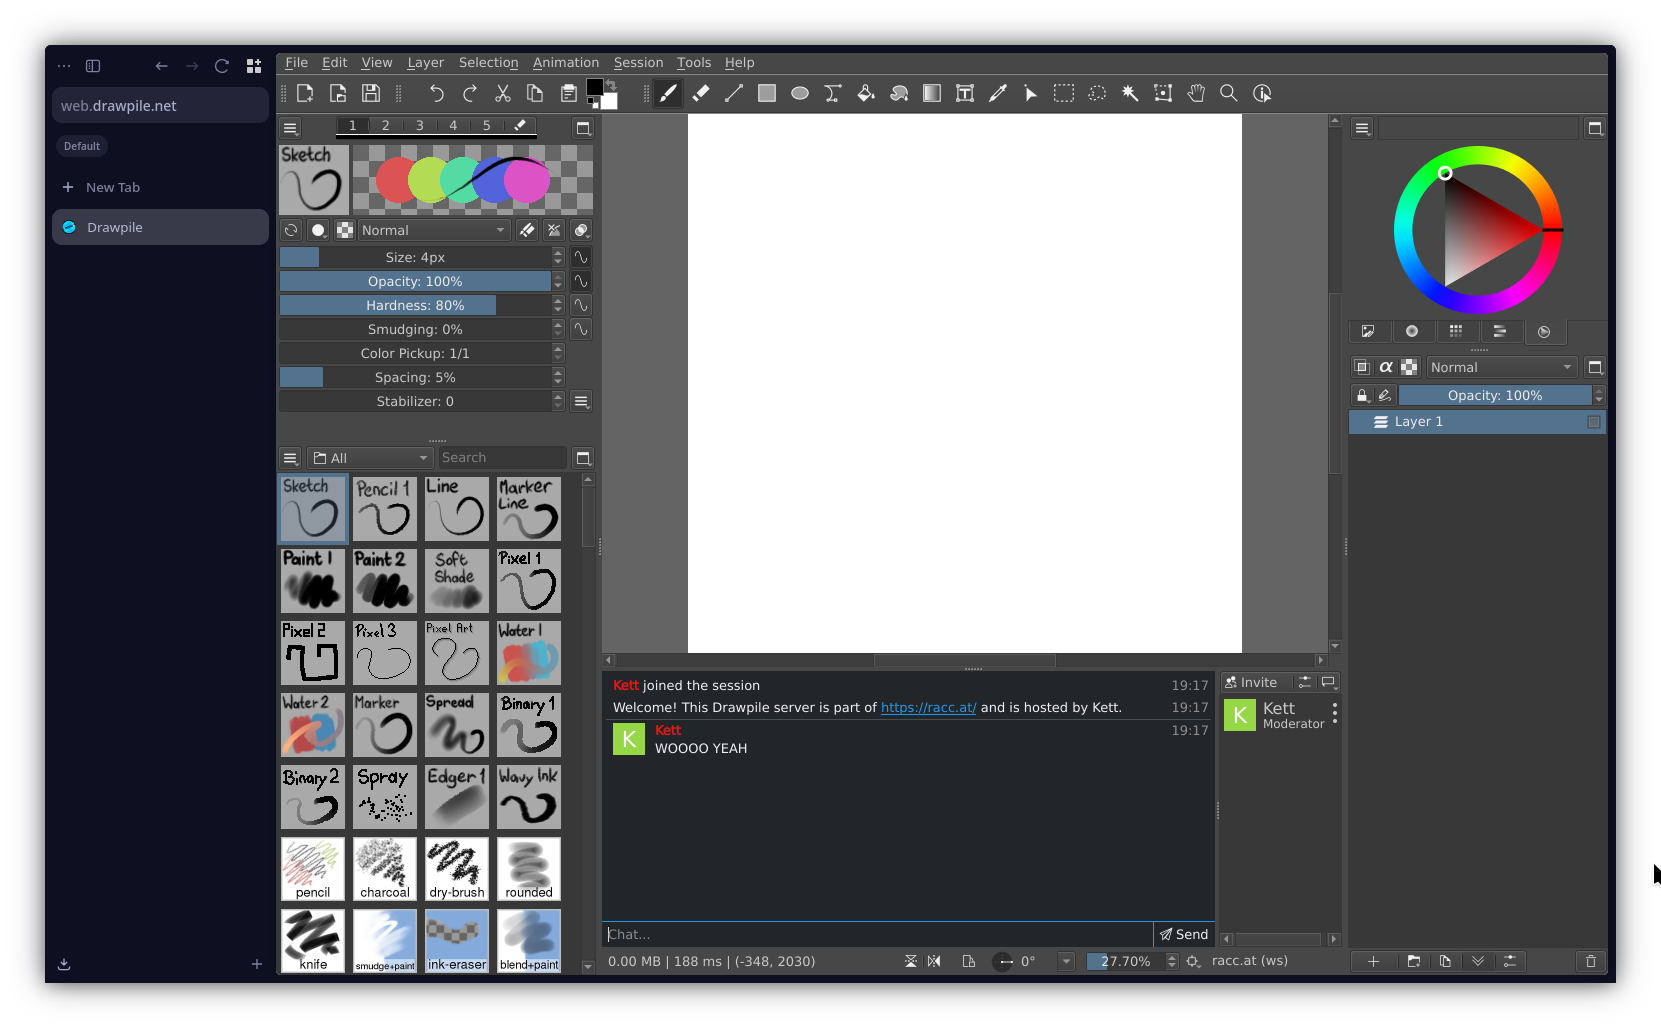Open the https://racc.at/ link in chat
The image size is (1661, 1028).
tap(928, 707)
